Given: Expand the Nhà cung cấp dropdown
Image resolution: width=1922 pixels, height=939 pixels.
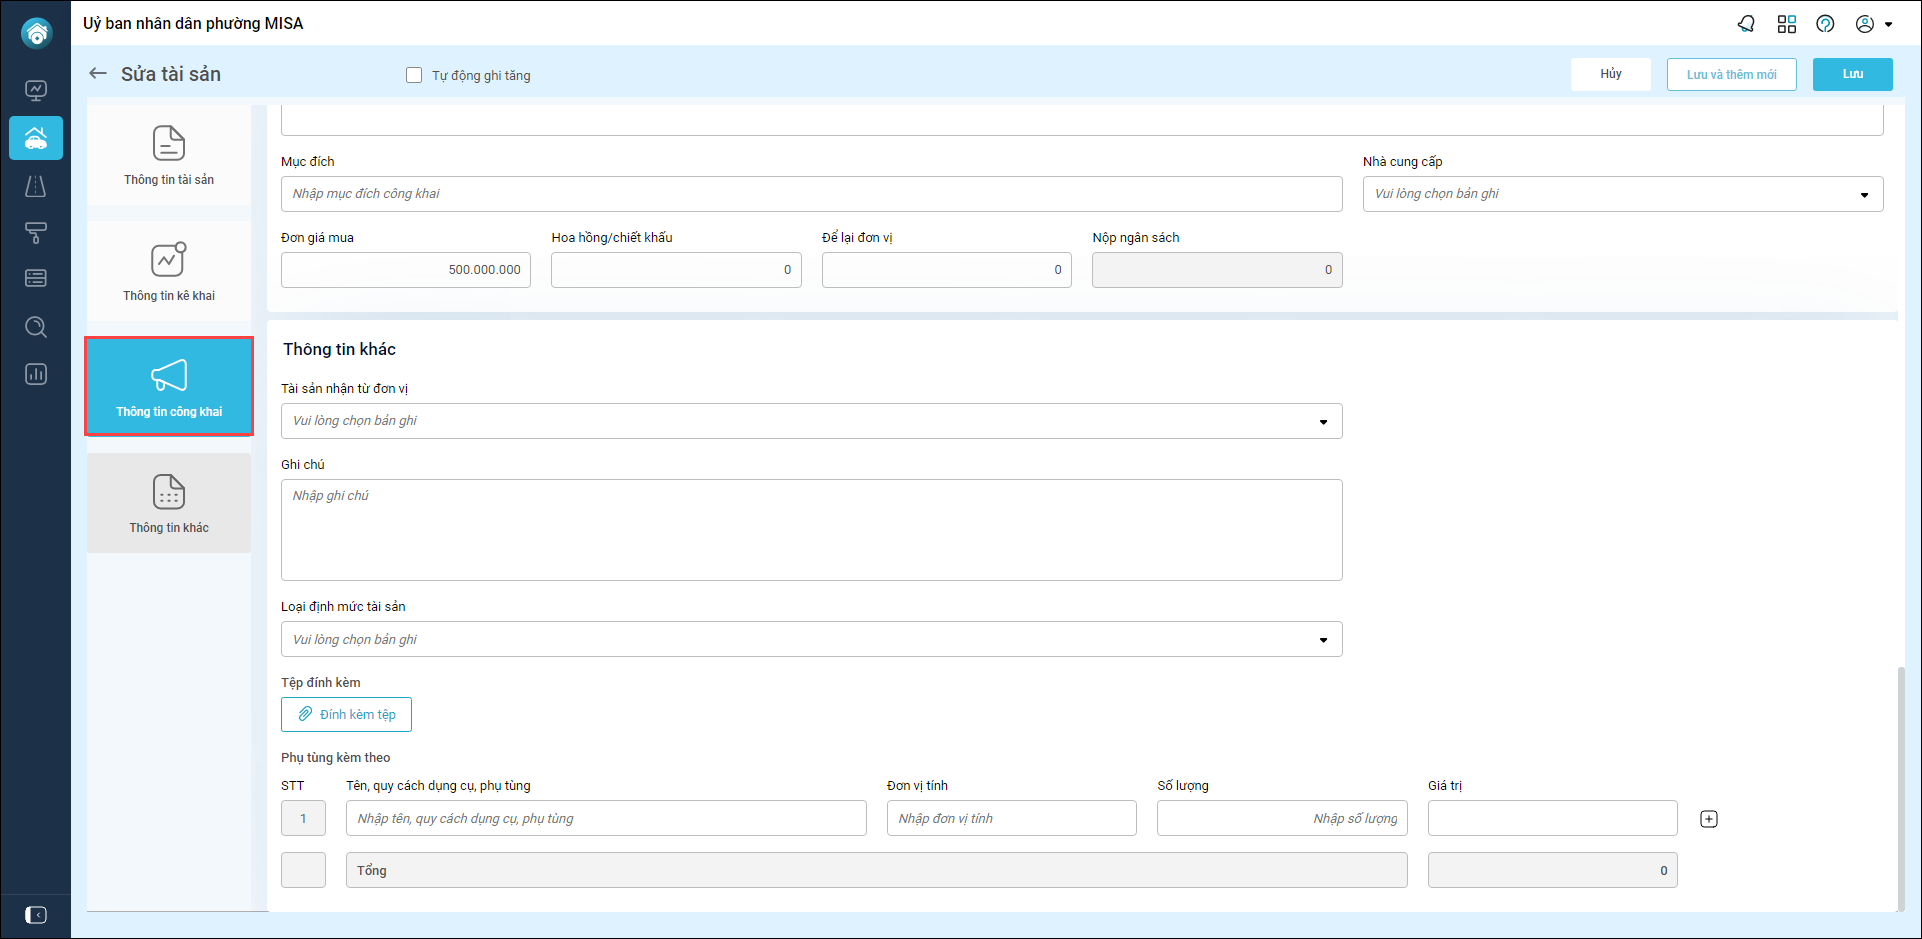Looking at the screenshot, I should pos(1622,194).
